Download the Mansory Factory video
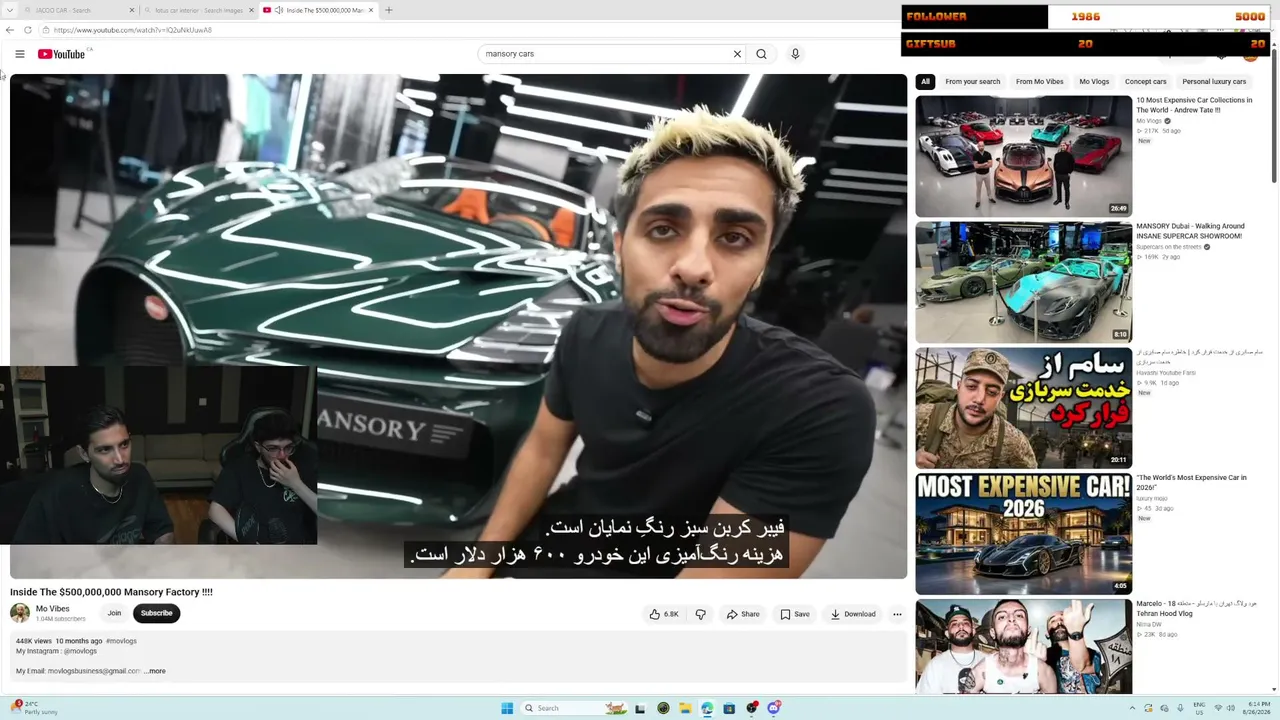Screen dimensions: 1280x720 pyautogui.click(x=853, y=614)
